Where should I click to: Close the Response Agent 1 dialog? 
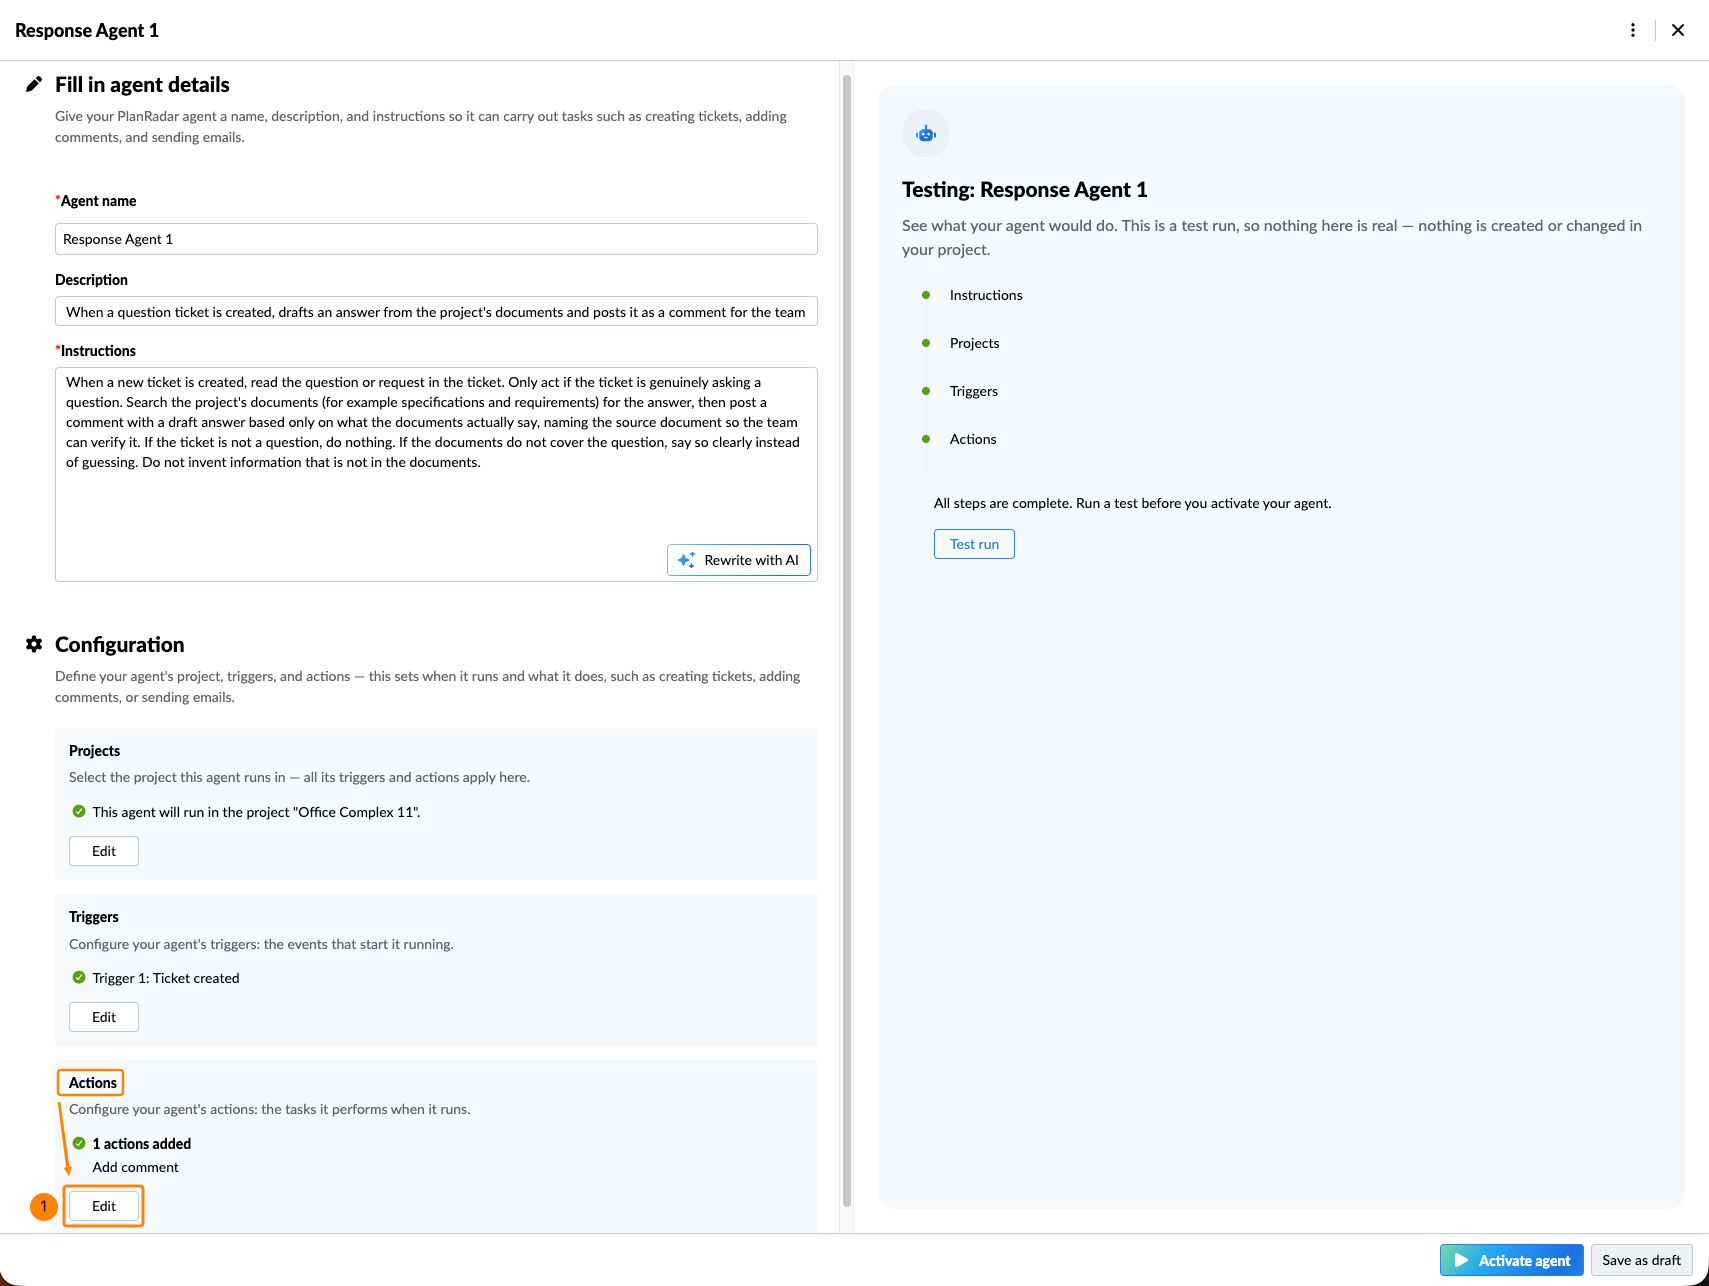(x=1678, y=30)
